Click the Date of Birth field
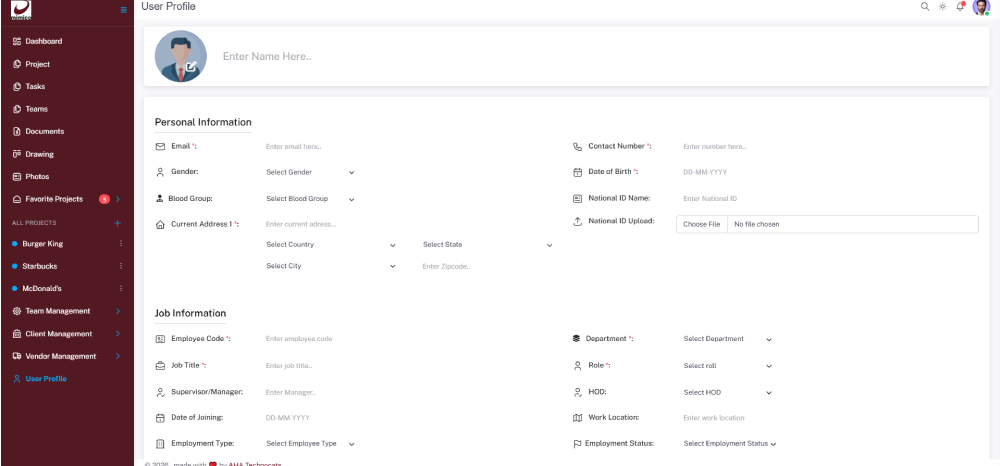This screenshot has width=1000, height=466. (x=760, y=172)
